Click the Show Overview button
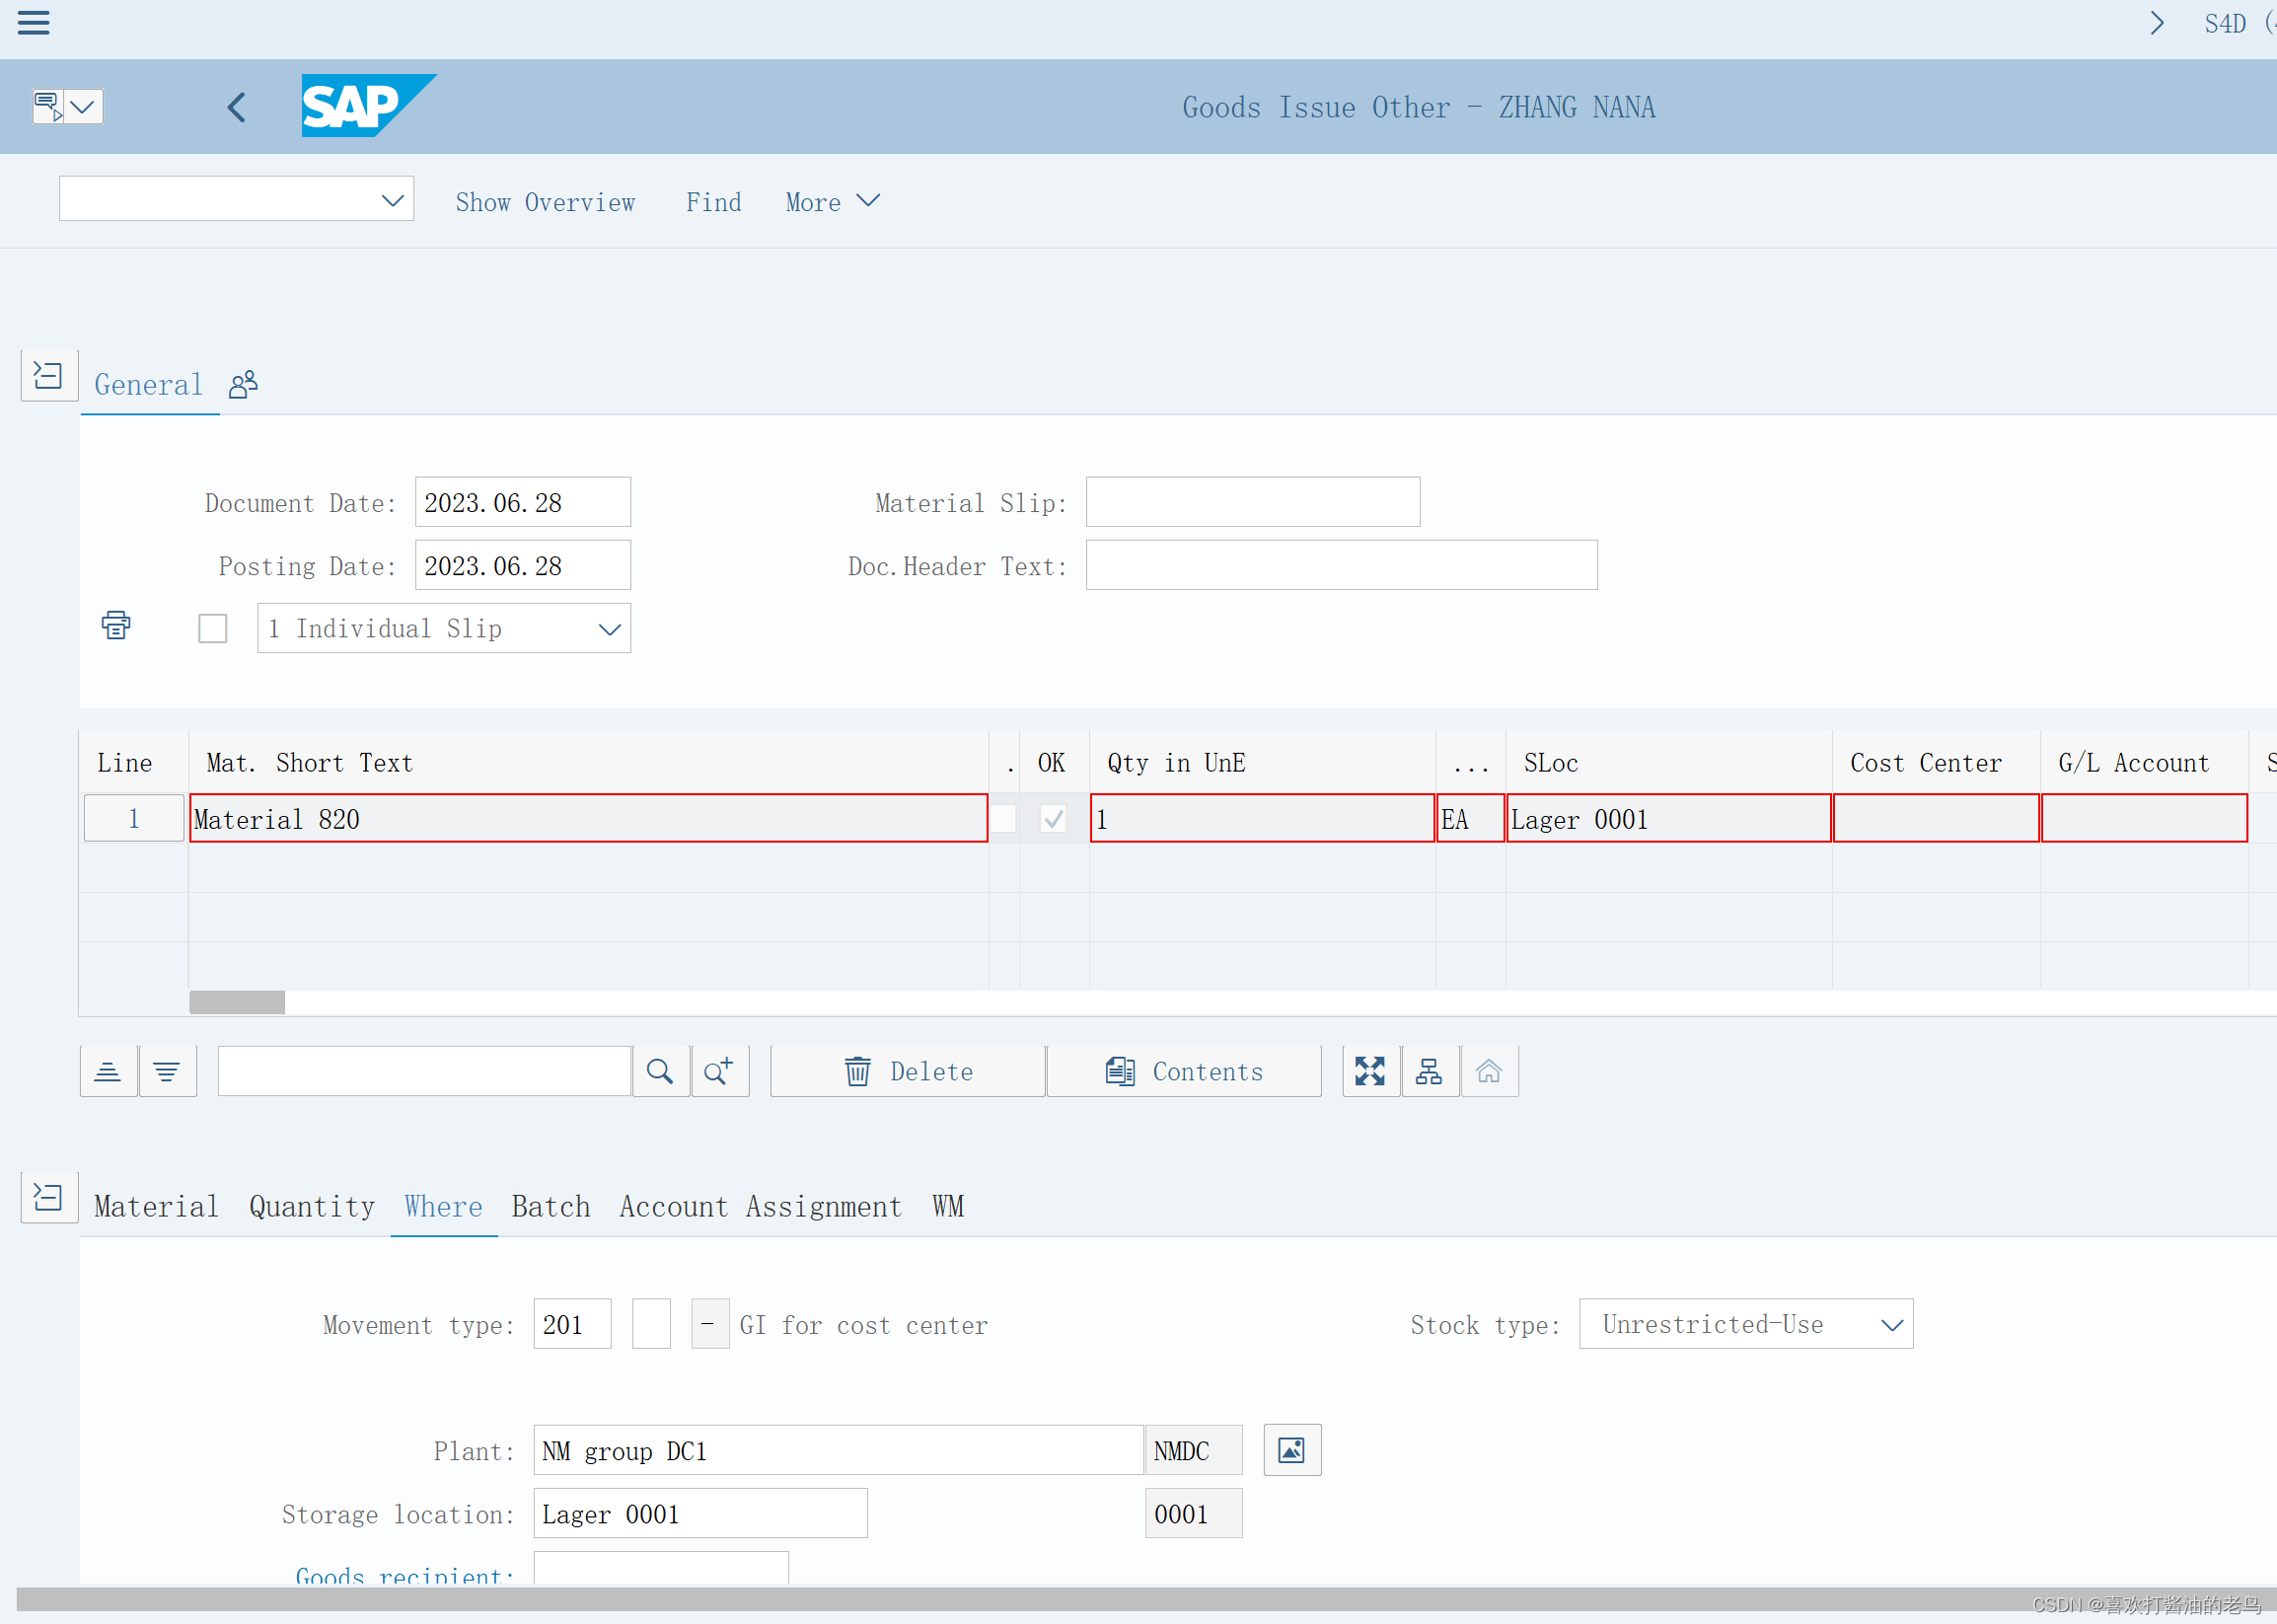 click(x=545, y=201)
